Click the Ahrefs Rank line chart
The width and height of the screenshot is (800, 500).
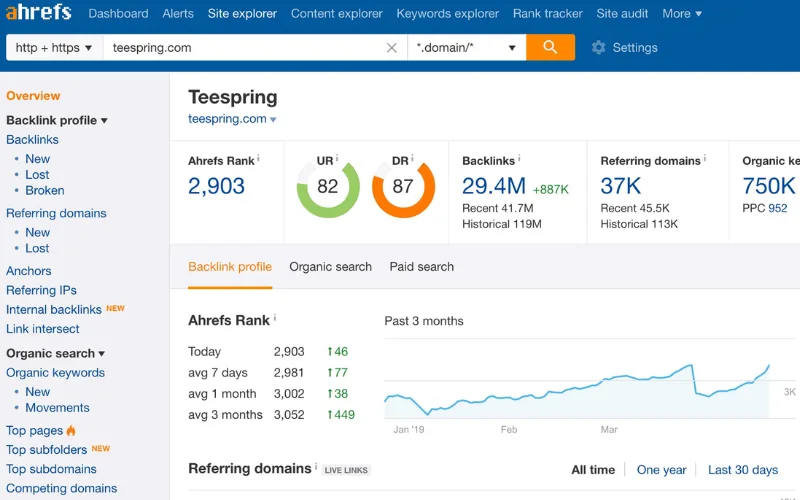[x=577, y=390]
